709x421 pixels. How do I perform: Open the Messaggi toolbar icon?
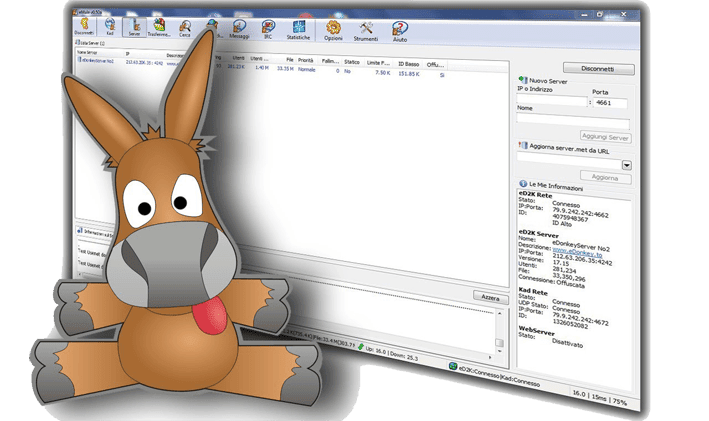click(239, 30)
